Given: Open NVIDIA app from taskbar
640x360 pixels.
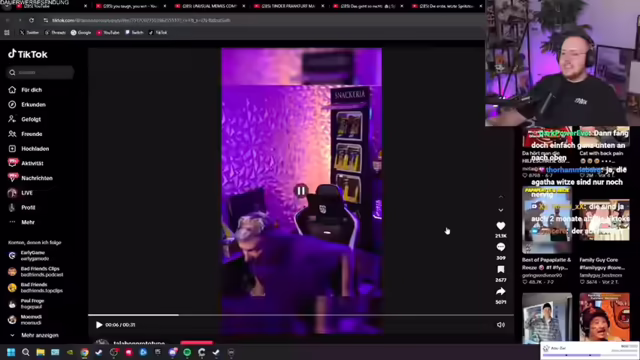Looking at the screenshot, I should click(x=70, y=352).
